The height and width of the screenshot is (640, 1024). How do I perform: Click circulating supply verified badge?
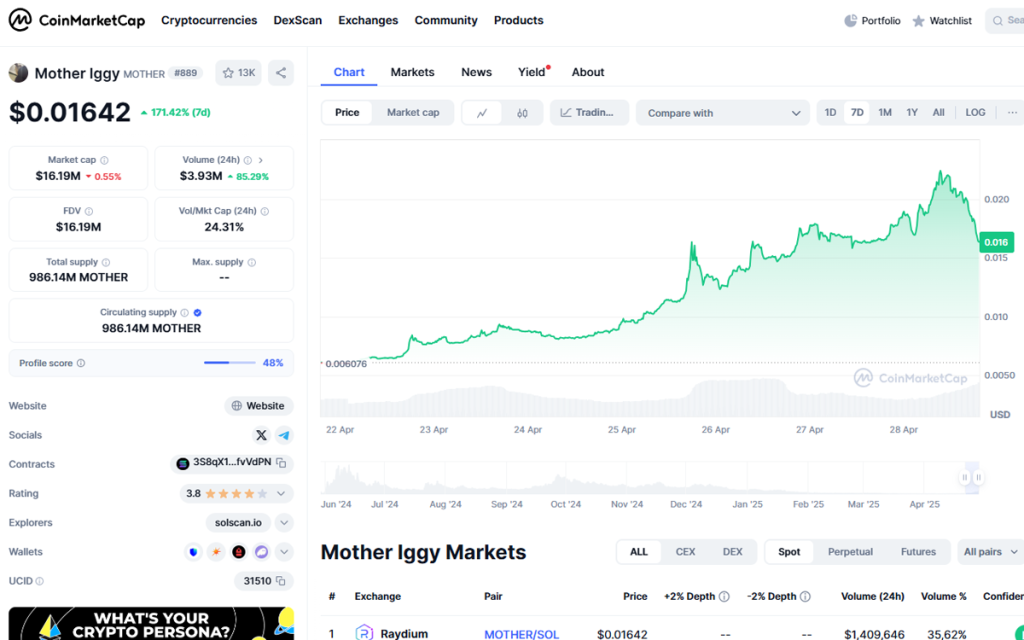point(198,313)
